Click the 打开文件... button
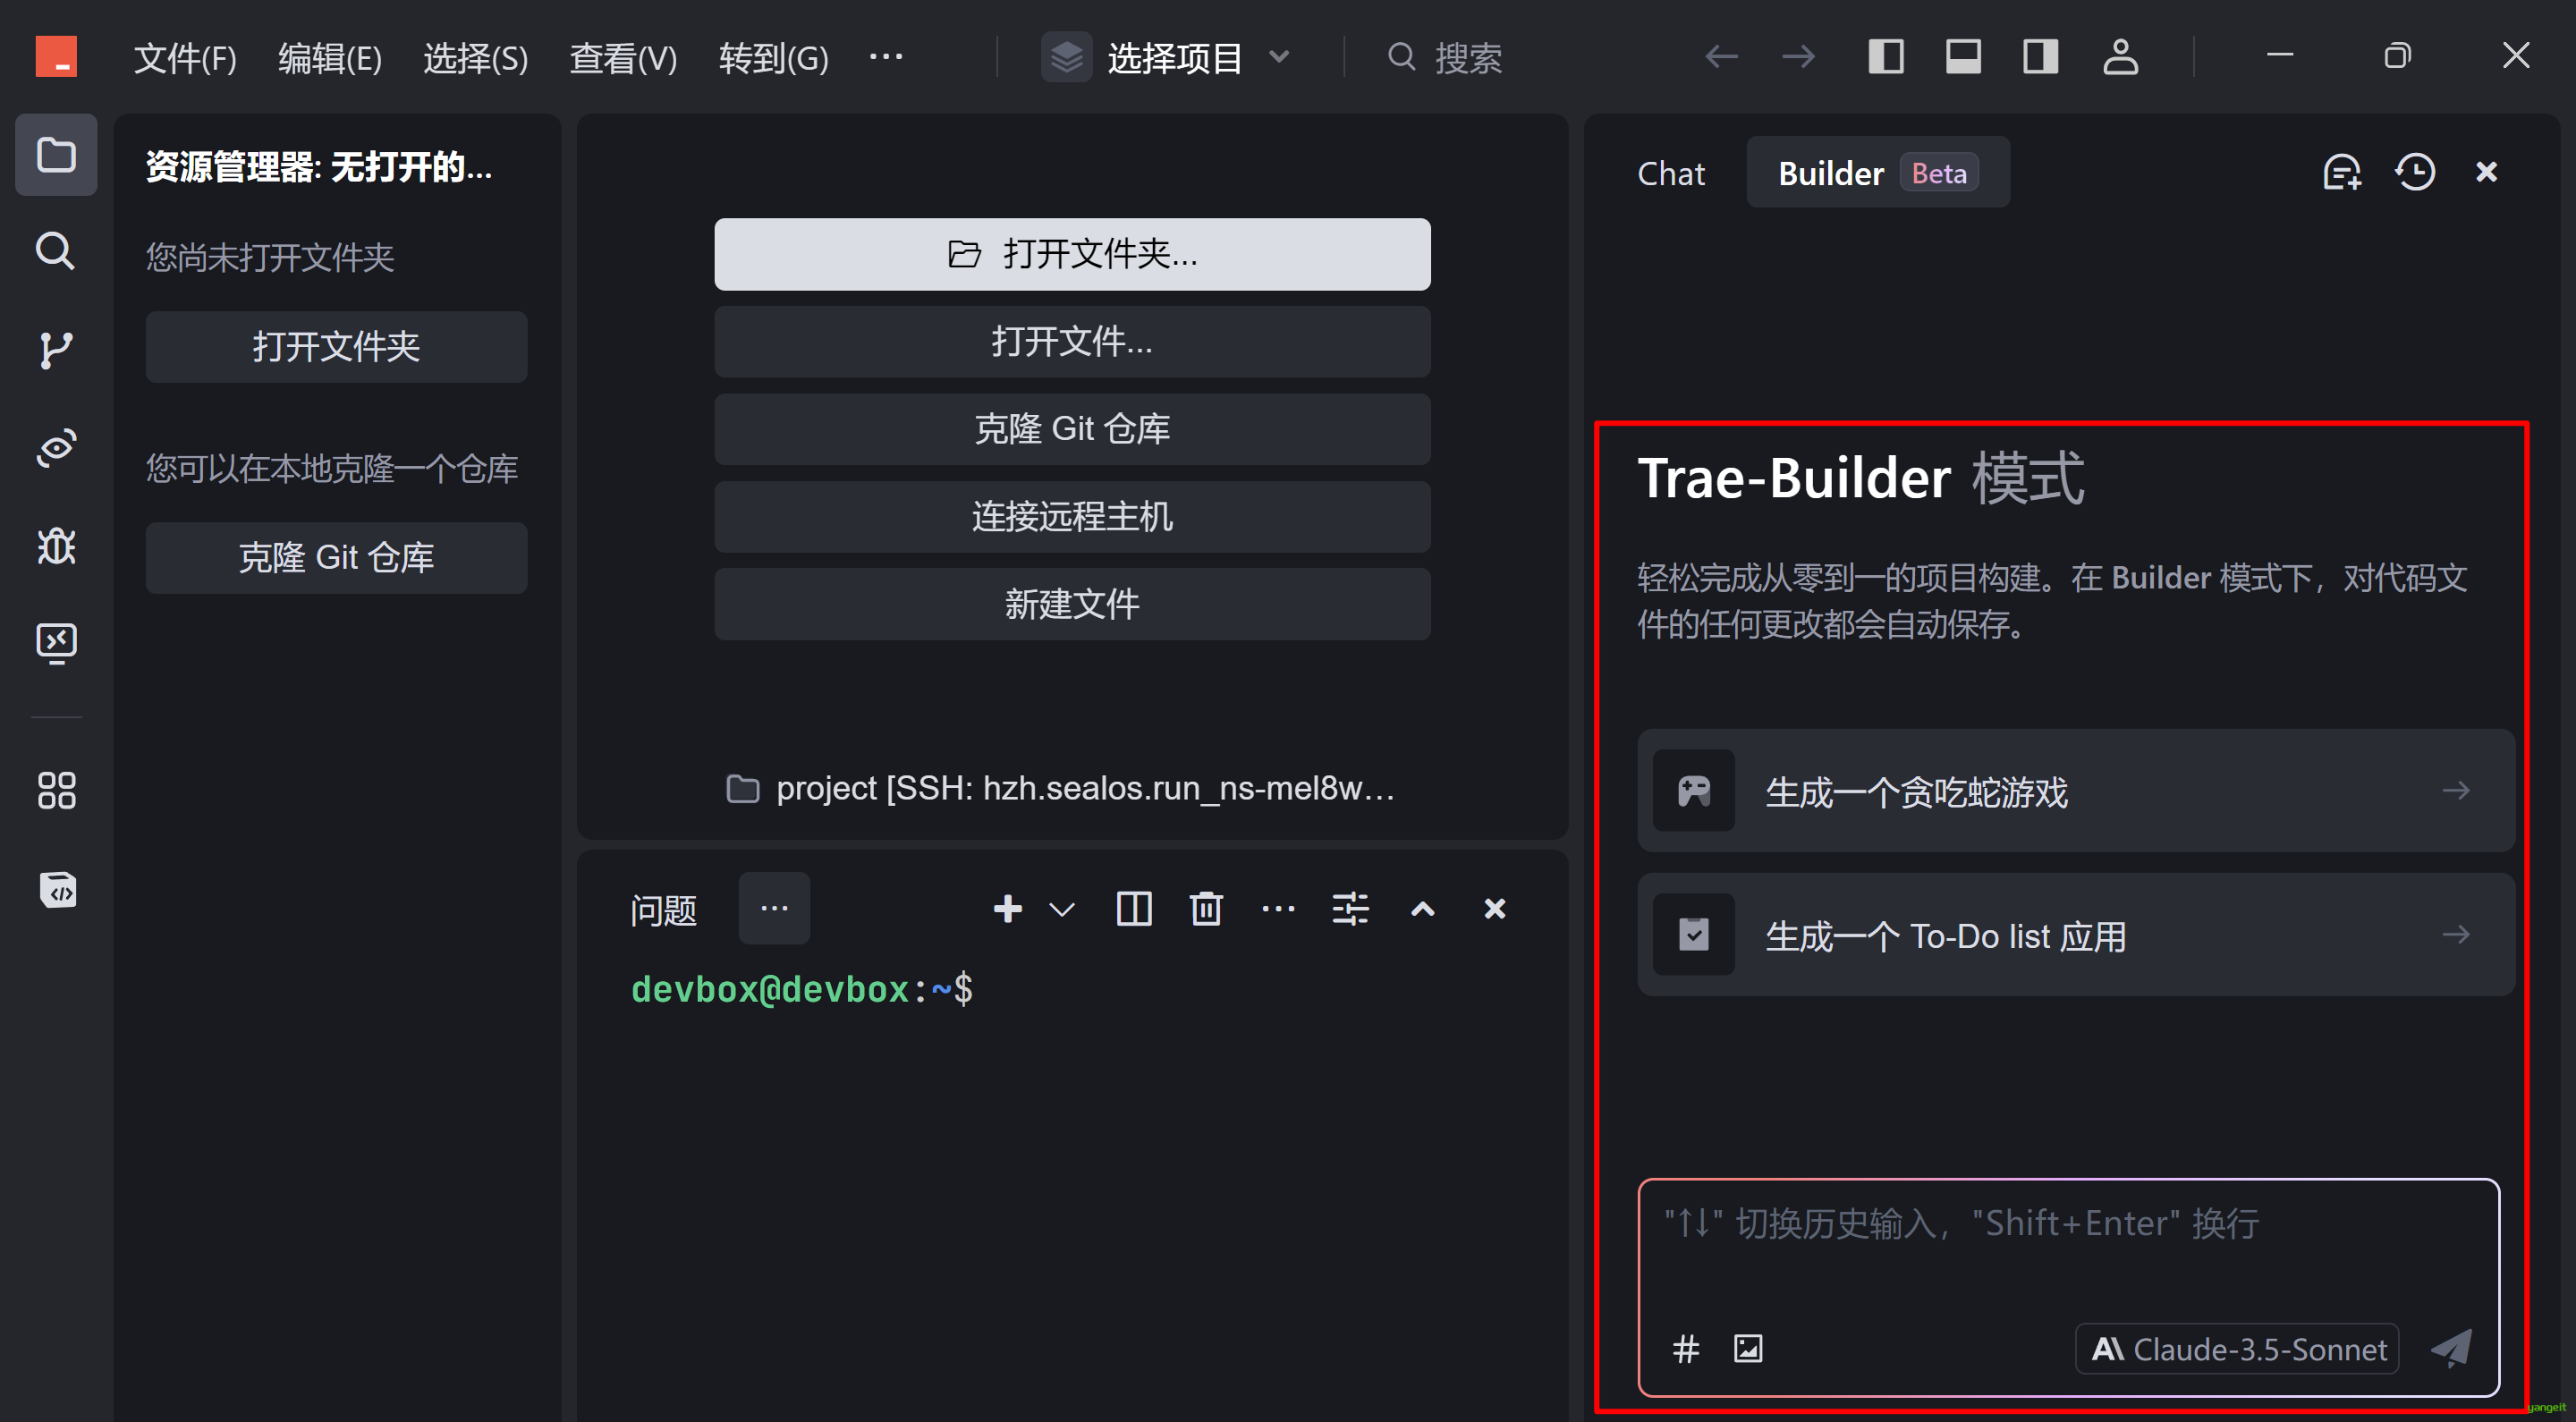2576x1422 pixels. click(1072, 342)
